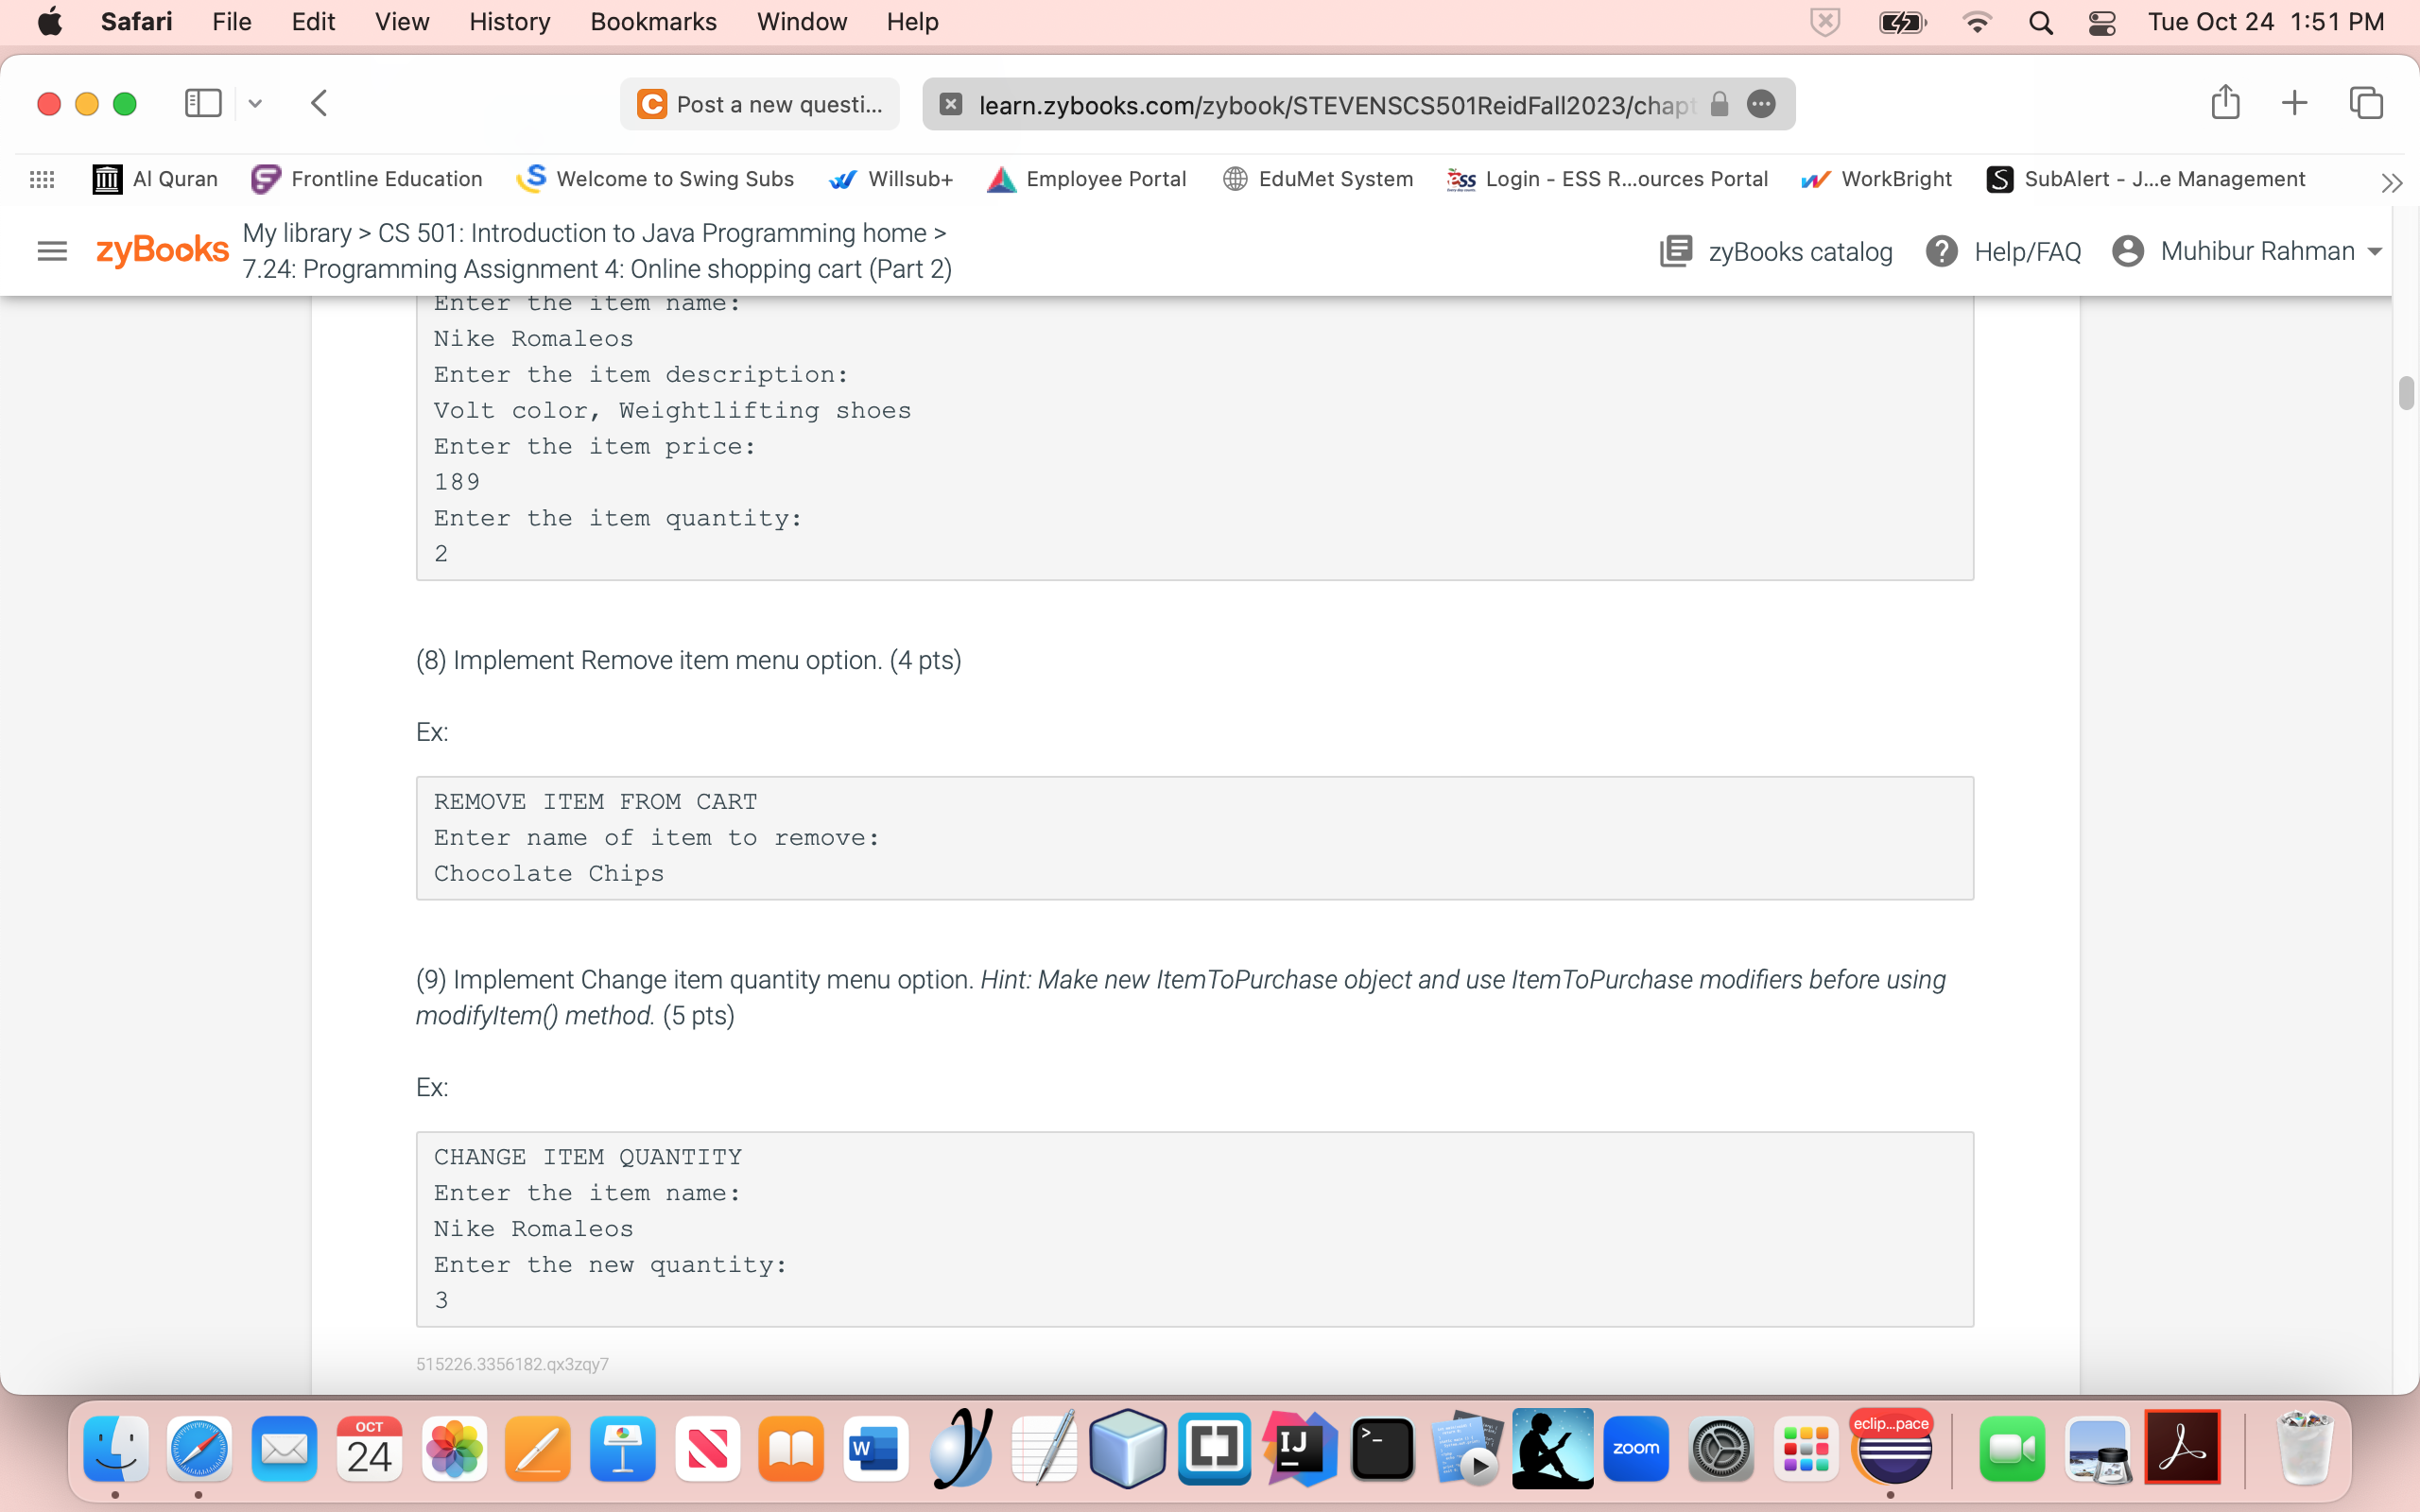
Task: Open IntelliJ IDEA from the Dock
Action: click(1298, 1448)
